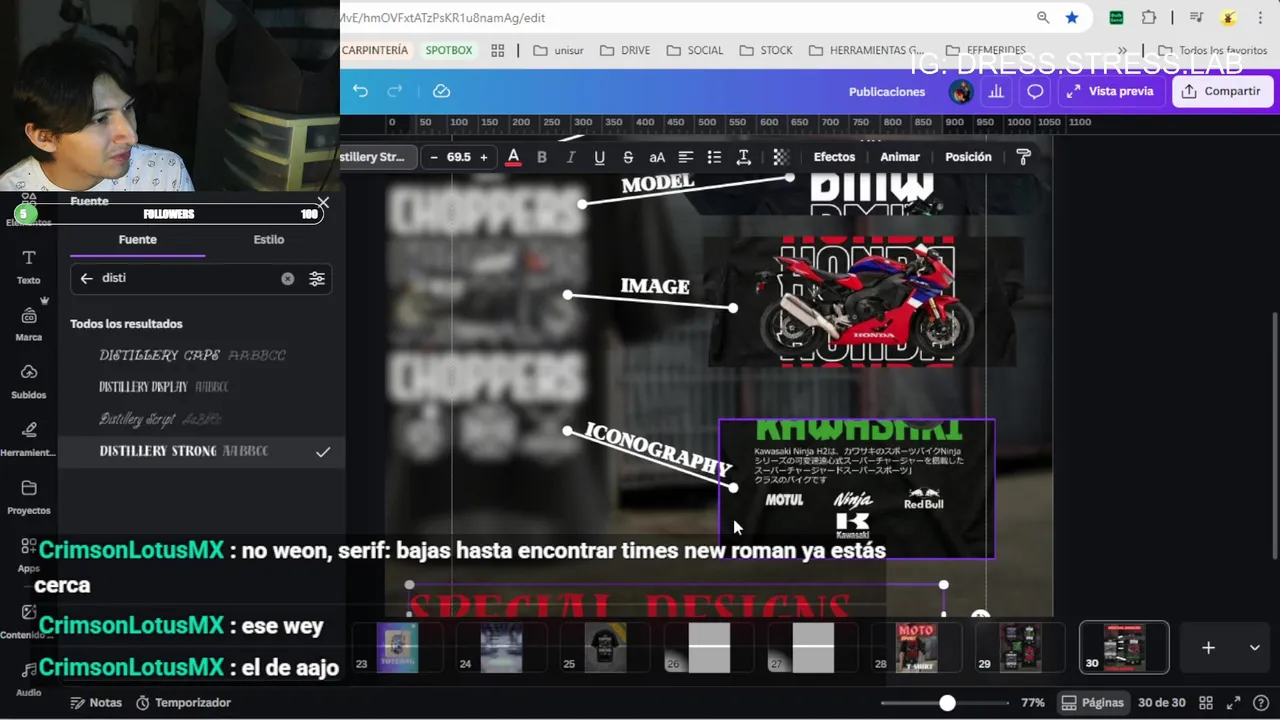Viewport: 1280px width, 720px height.
Task: Open the STOCK bookmarks folder
Action: pos(766,50)
